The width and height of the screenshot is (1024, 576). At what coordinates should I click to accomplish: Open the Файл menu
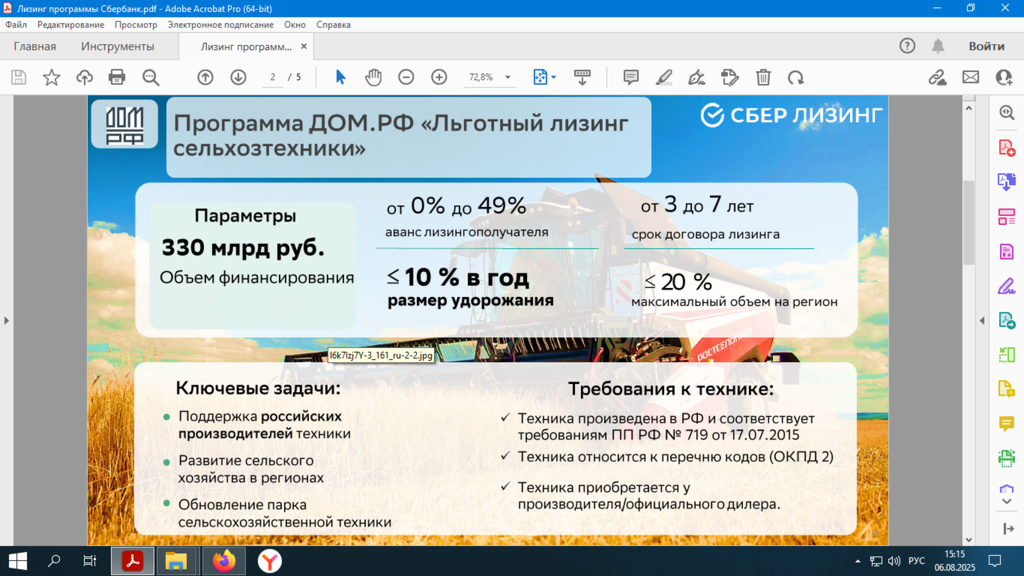tap(16, 25)
